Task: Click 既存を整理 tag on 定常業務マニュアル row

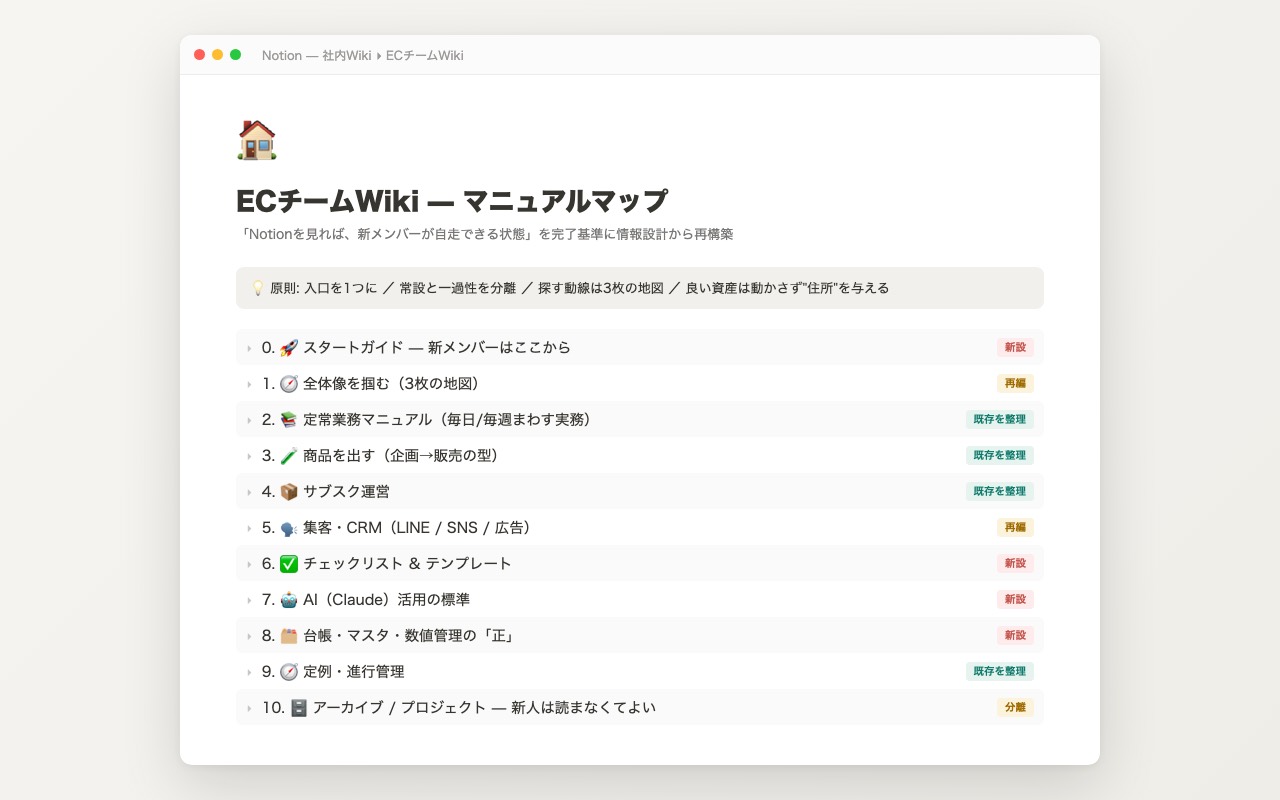Action: [x=1000, y=420]
